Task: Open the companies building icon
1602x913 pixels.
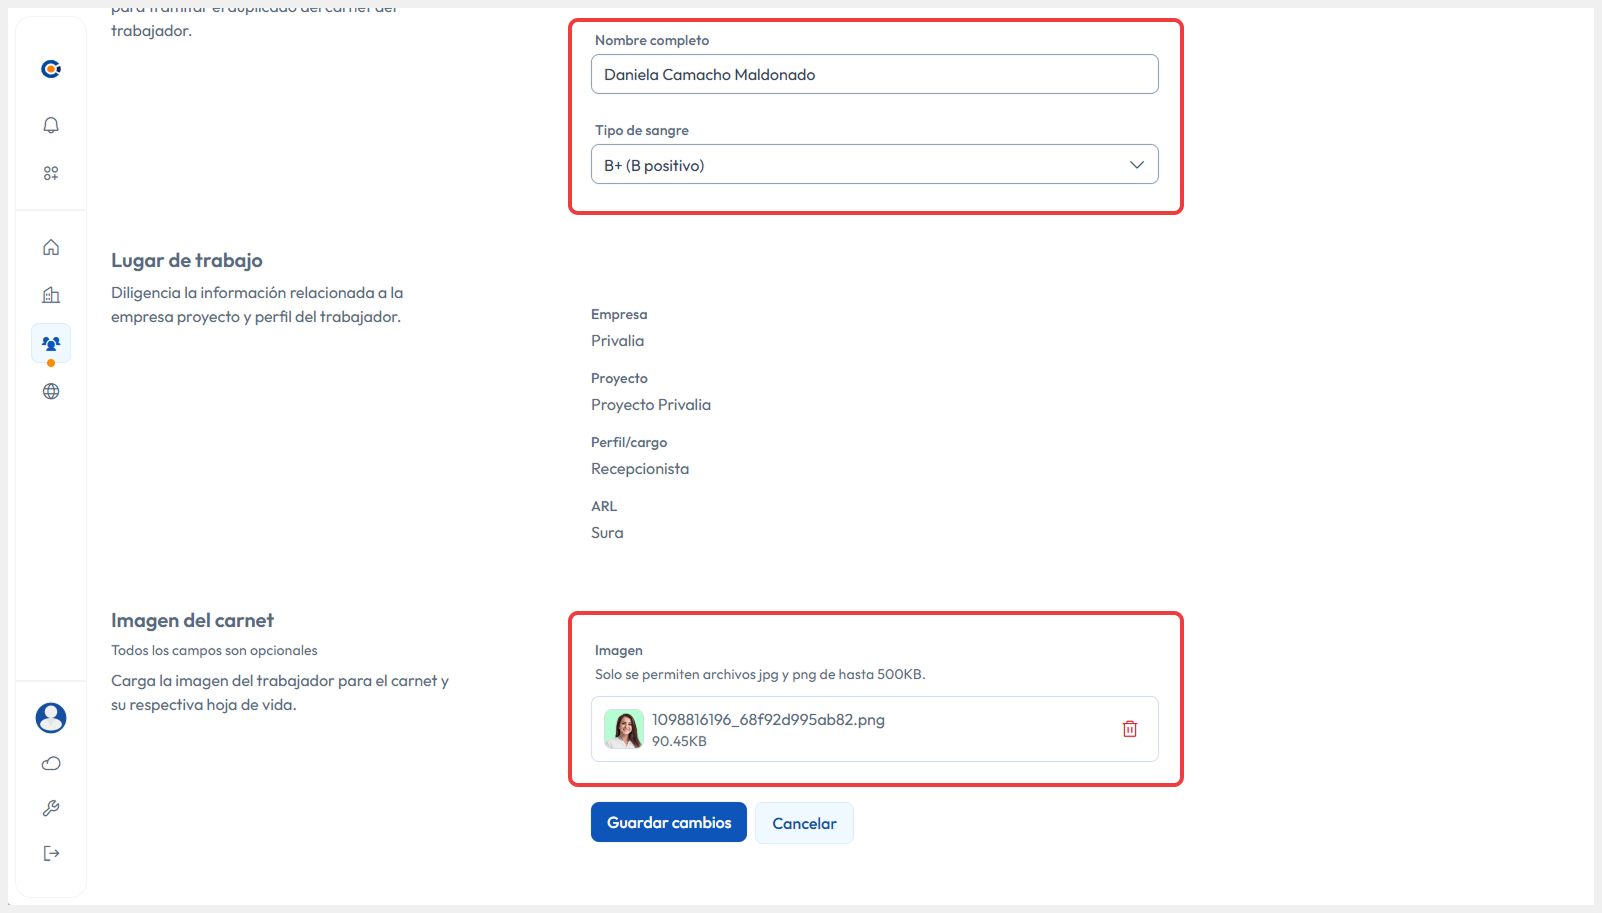Action: click(51, 295)
